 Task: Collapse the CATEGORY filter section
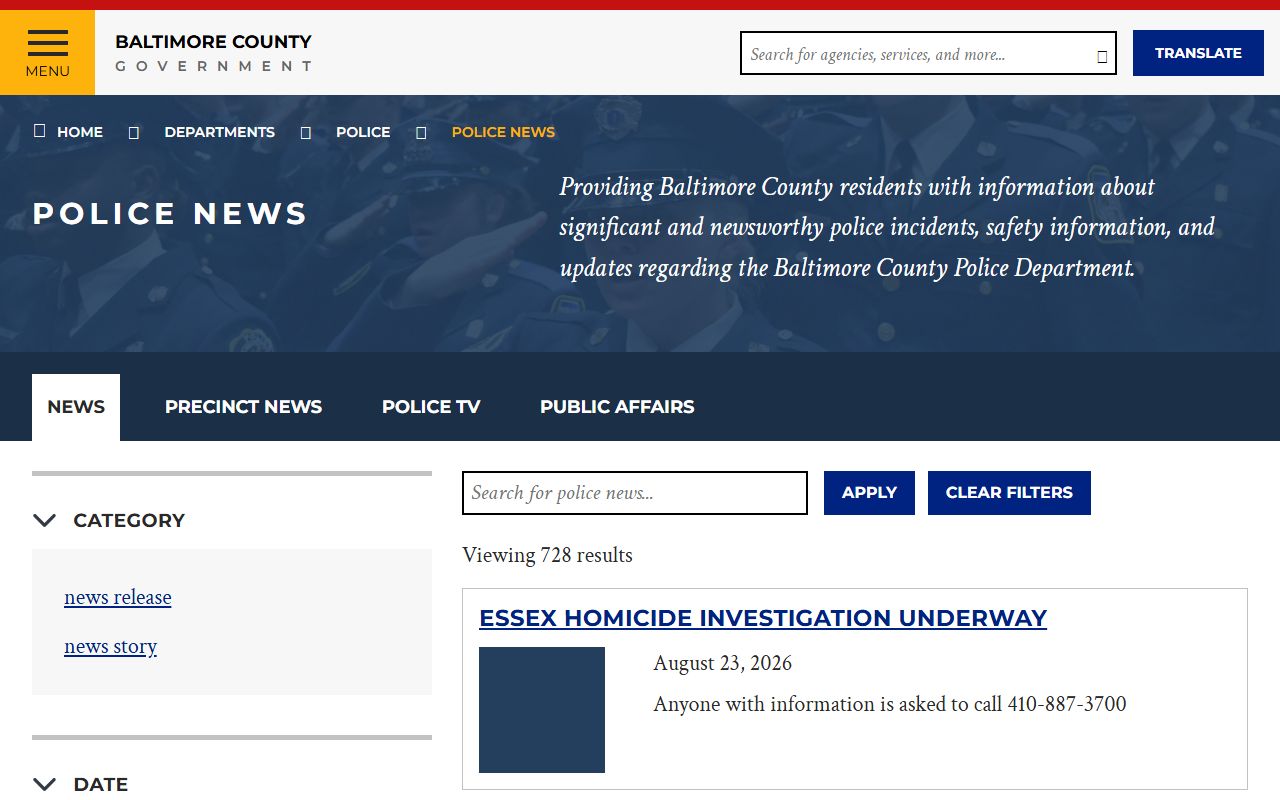109,520
